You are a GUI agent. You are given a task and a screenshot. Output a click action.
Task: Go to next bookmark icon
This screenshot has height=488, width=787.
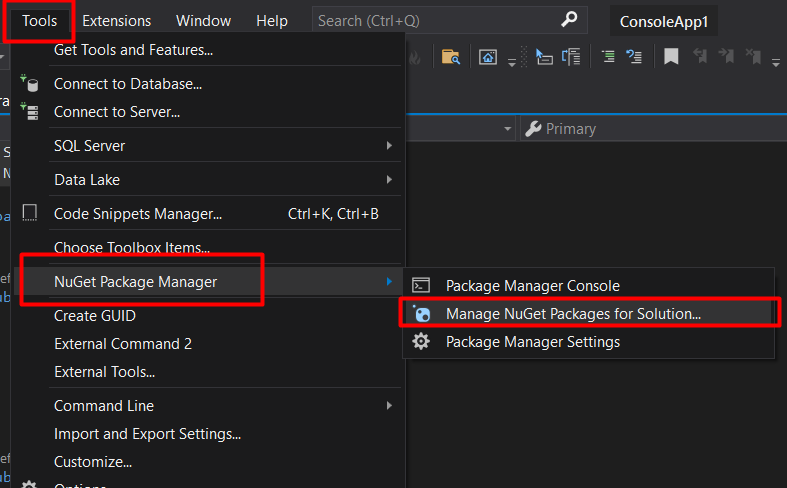pyautogui.click(x=726, y=56)
